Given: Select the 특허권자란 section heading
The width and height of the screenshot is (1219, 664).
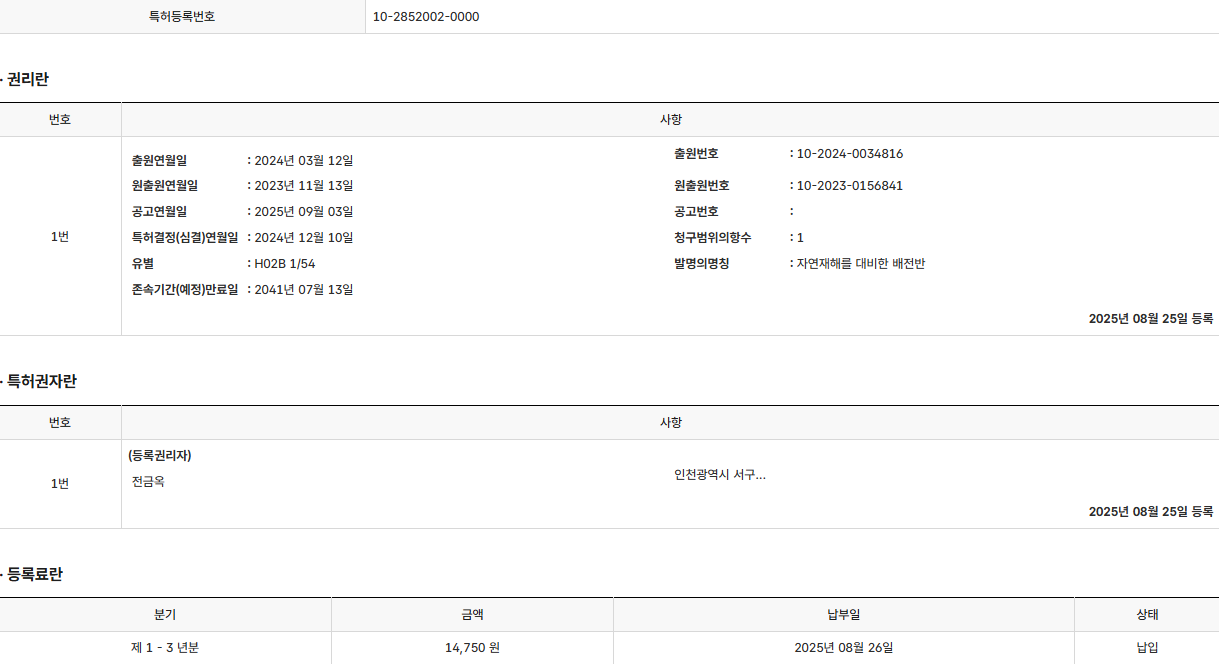Looking at the screenshot, I should click(41, 381).
